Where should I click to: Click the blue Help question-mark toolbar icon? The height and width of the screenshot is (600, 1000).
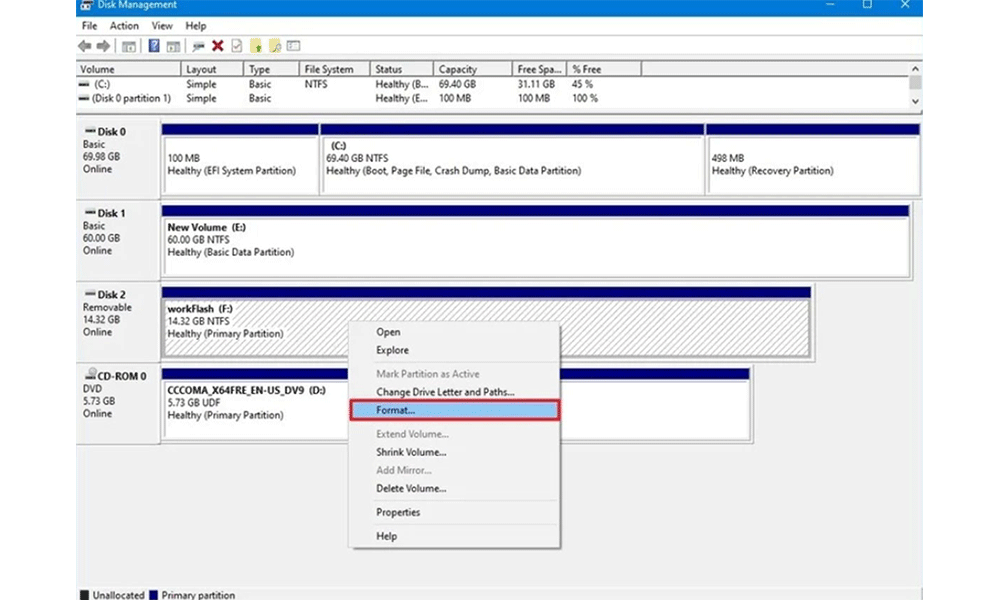(154, 46)
